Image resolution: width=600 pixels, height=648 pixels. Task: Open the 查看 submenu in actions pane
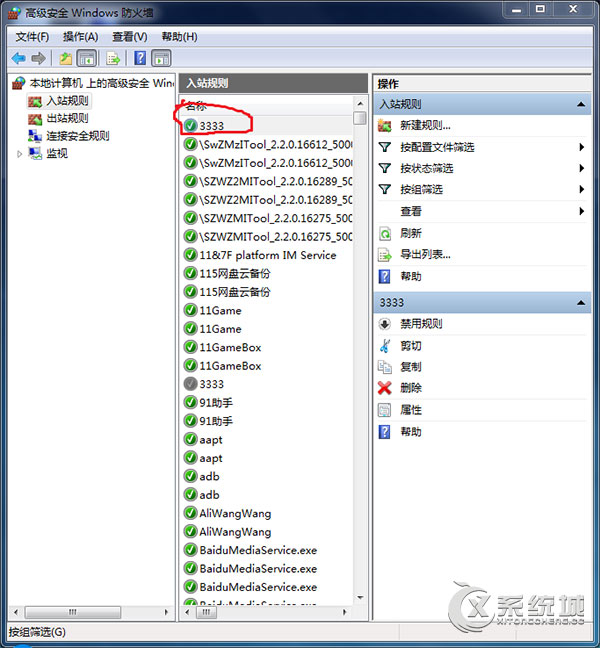[411, 211]
